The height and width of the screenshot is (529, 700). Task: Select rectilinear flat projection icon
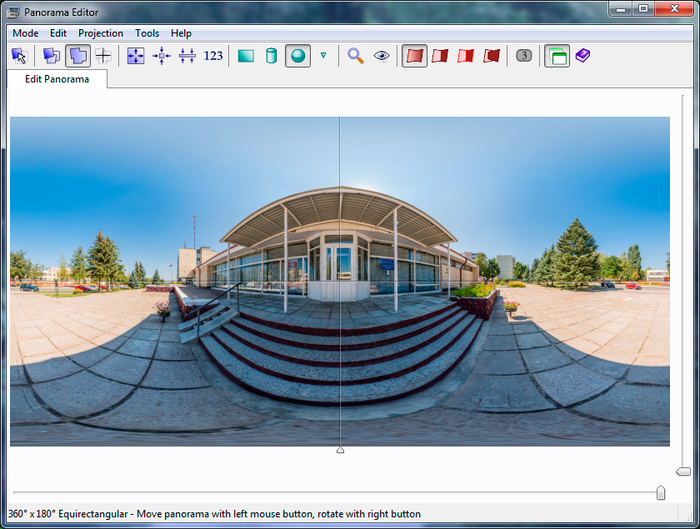(246, 56)
